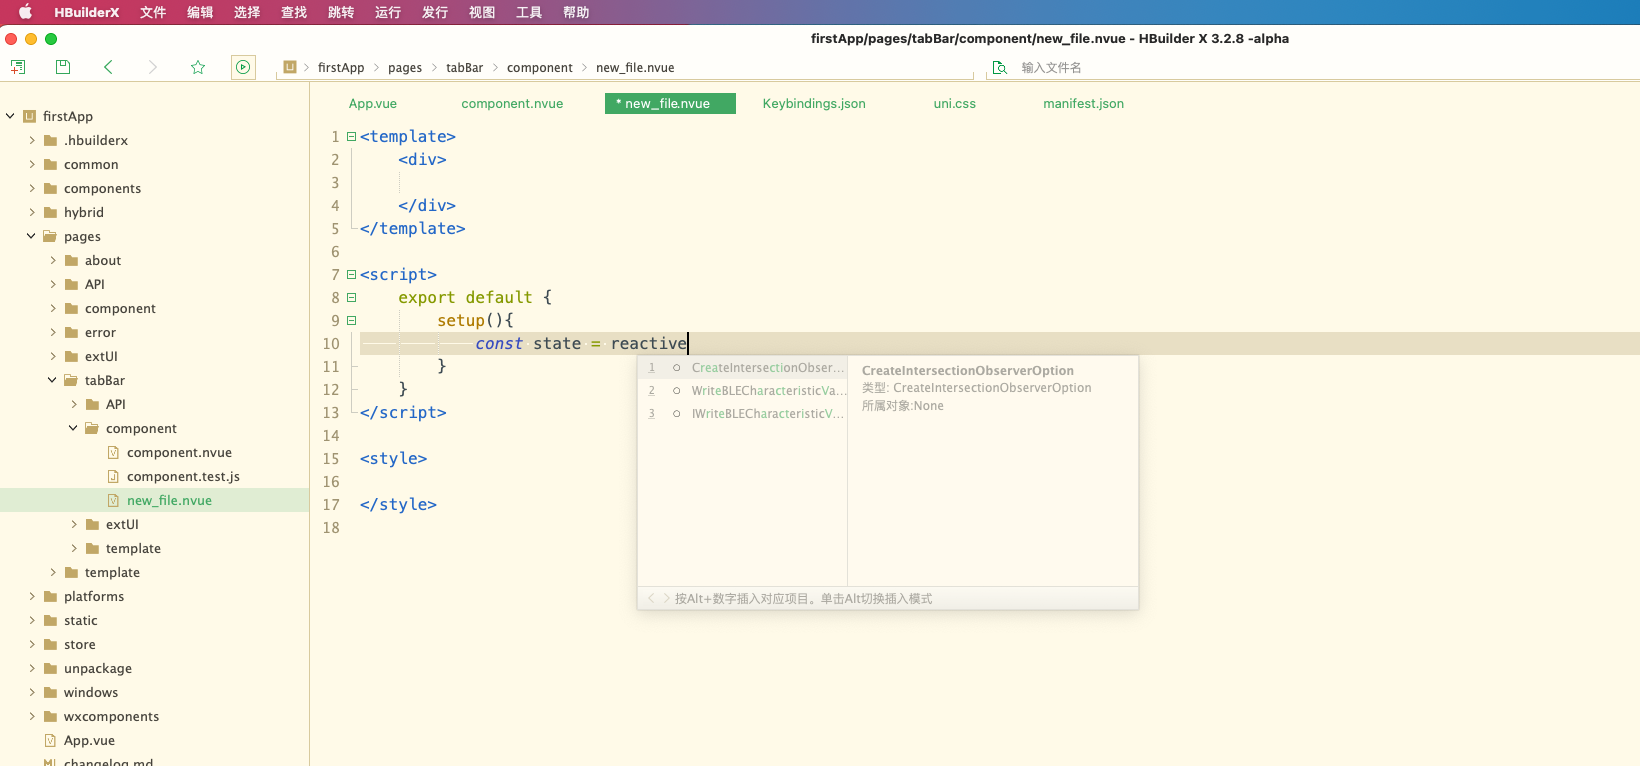This screenshot has width=1640, height=766.
Task: Click firstApp in the breadcrumb
Action: pos(341,67)
